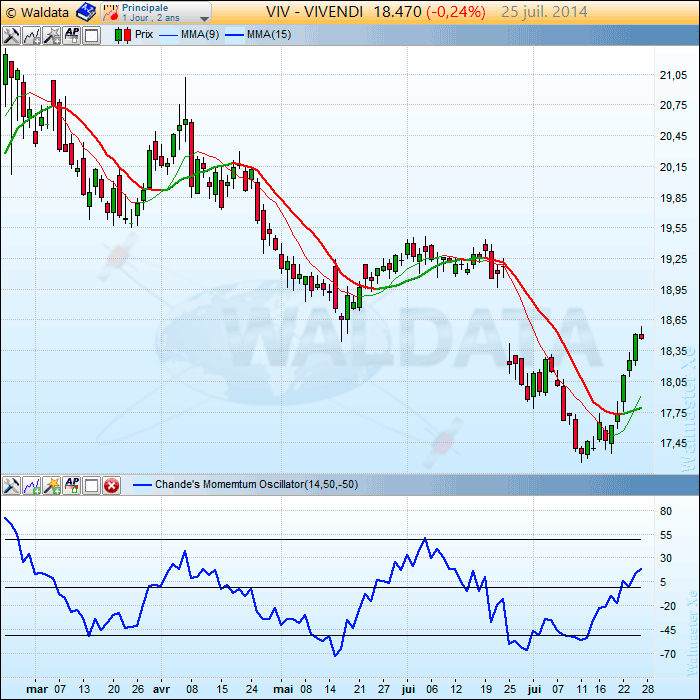Click the © Waldata label
The width and height of the screenshot is (700, 700).
(38, 13)
